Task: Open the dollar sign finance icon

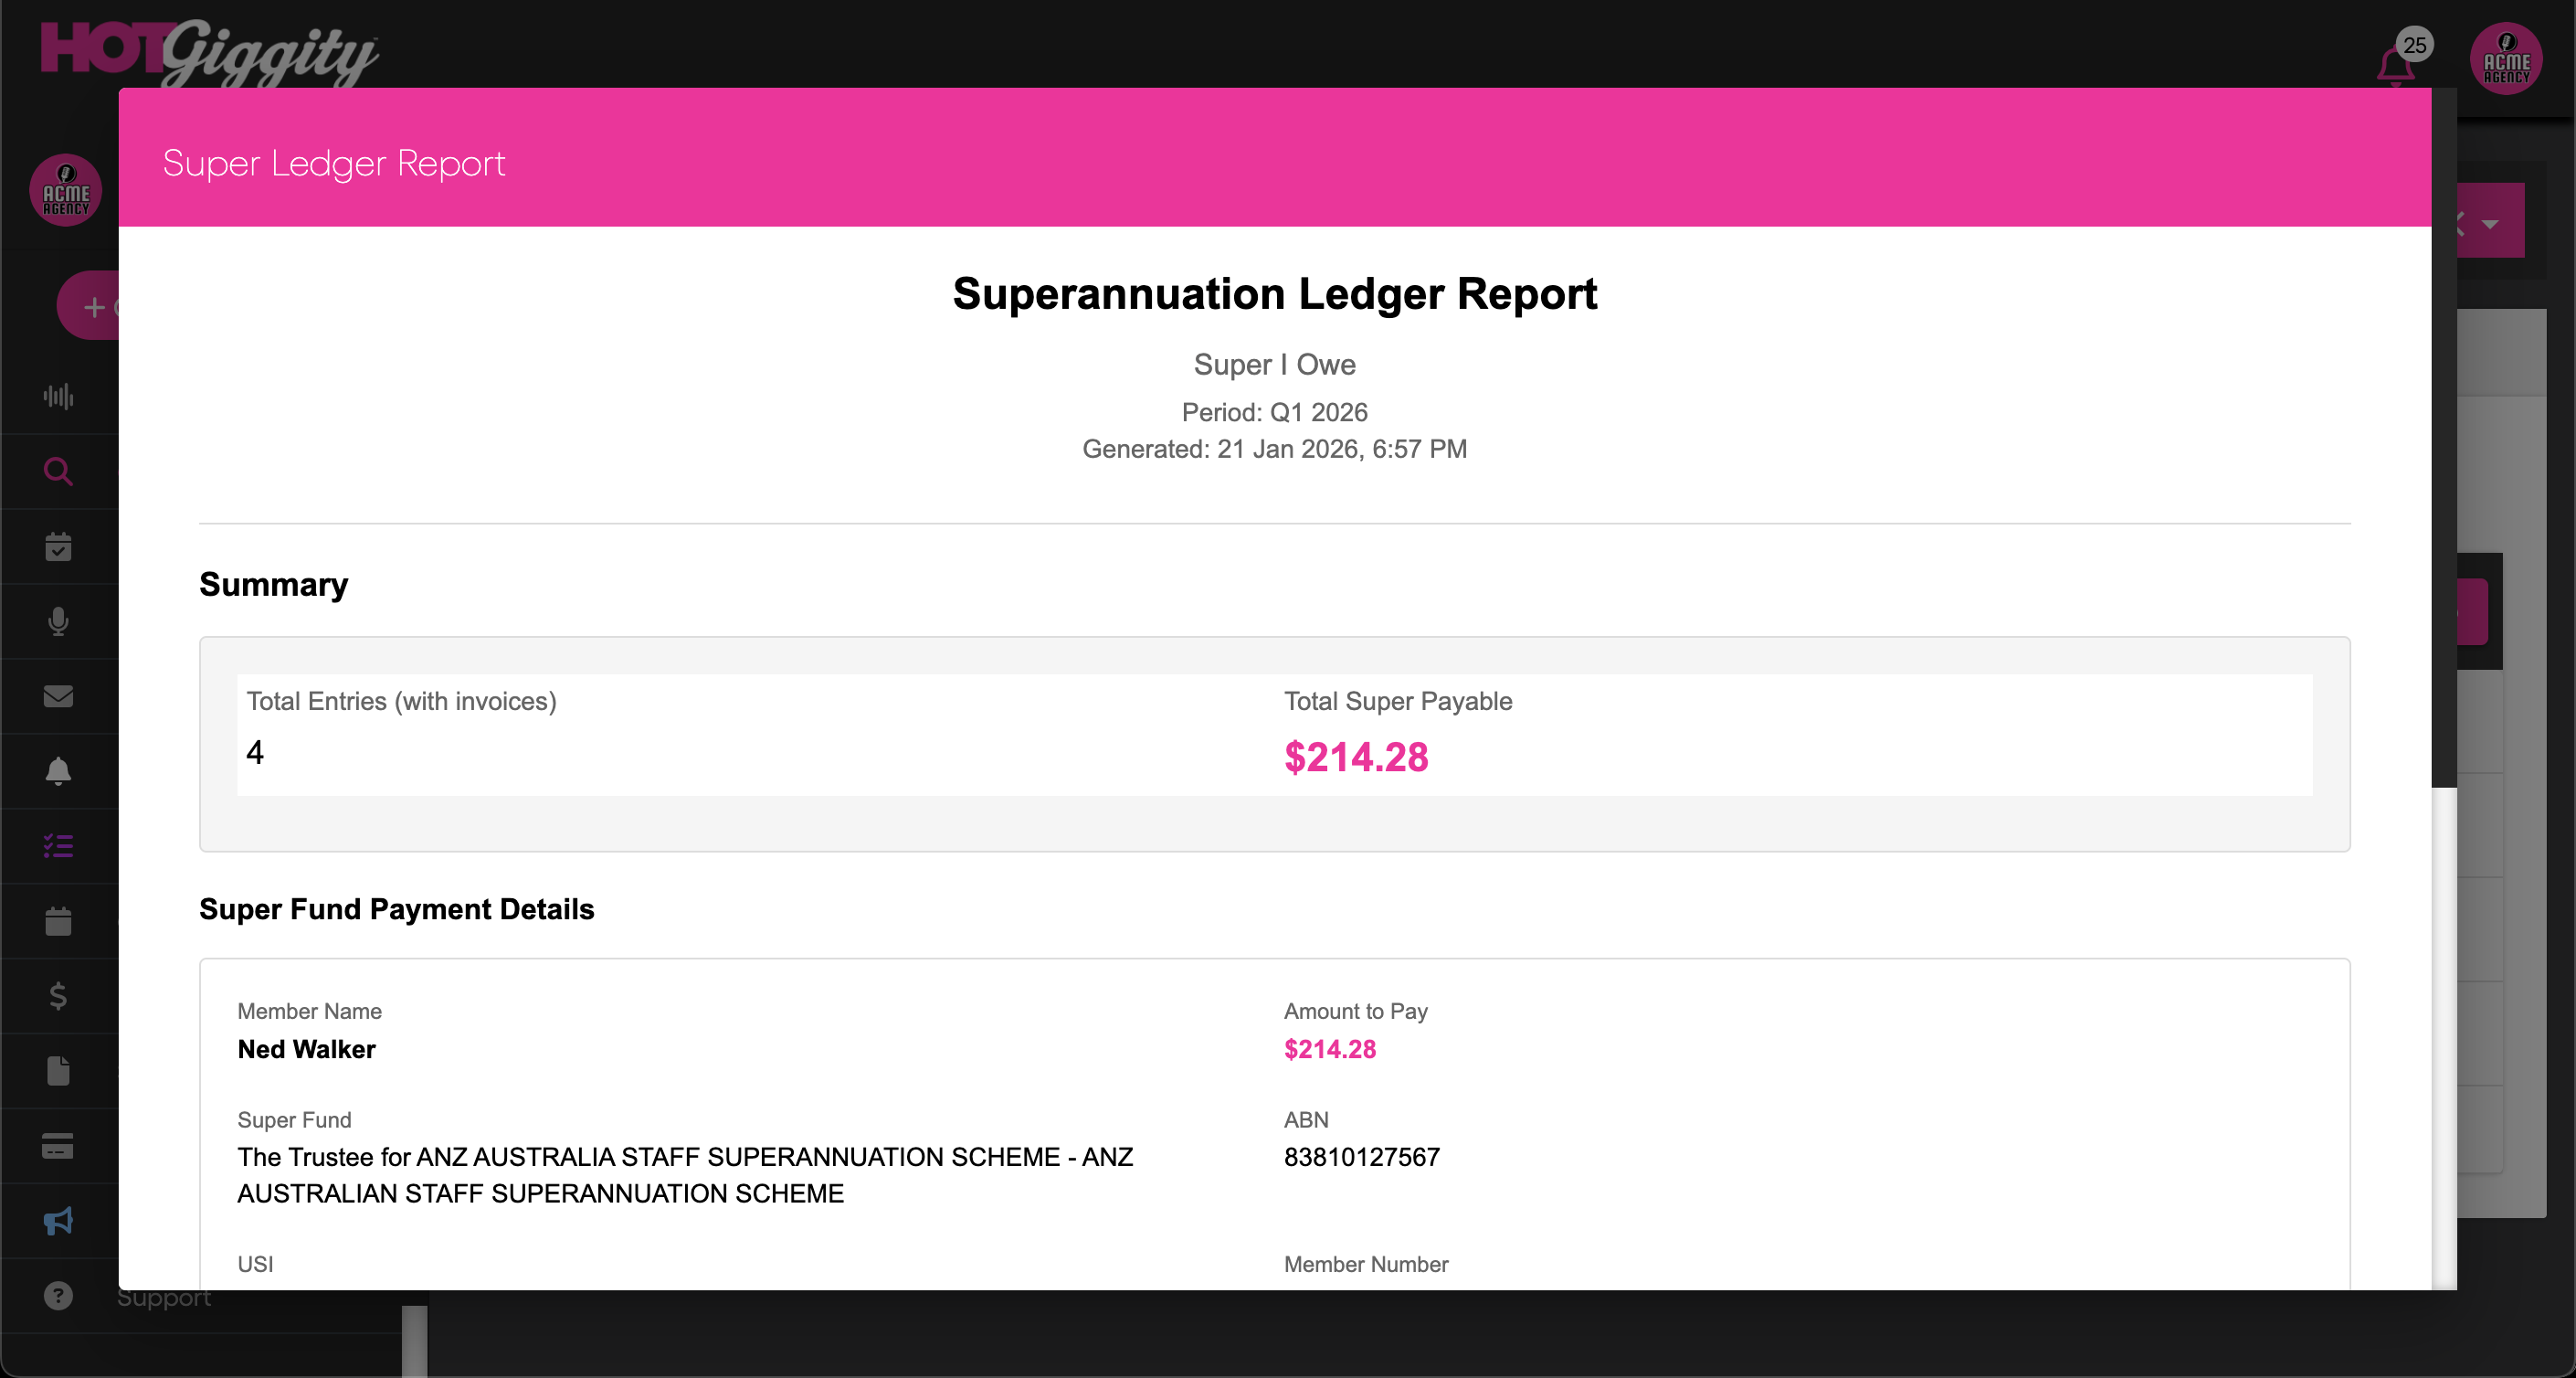Action: click(58, 996)
